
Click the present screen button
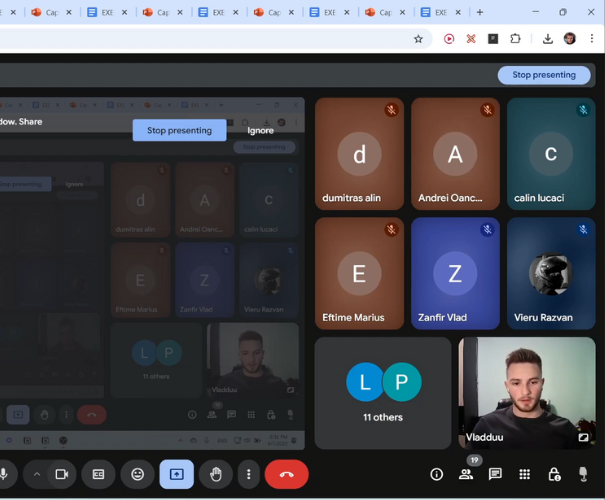click(177, 474)
